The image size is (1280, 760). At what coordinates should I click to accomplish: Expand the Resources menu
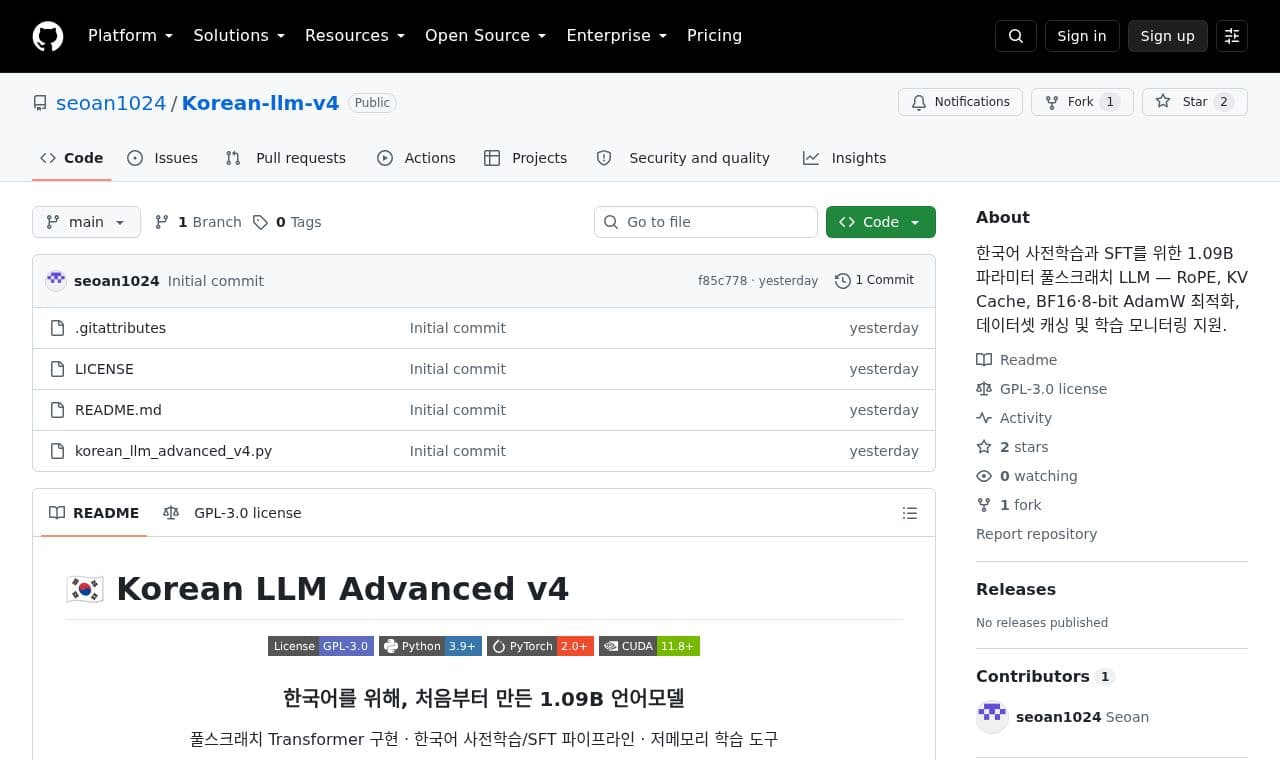355,36
